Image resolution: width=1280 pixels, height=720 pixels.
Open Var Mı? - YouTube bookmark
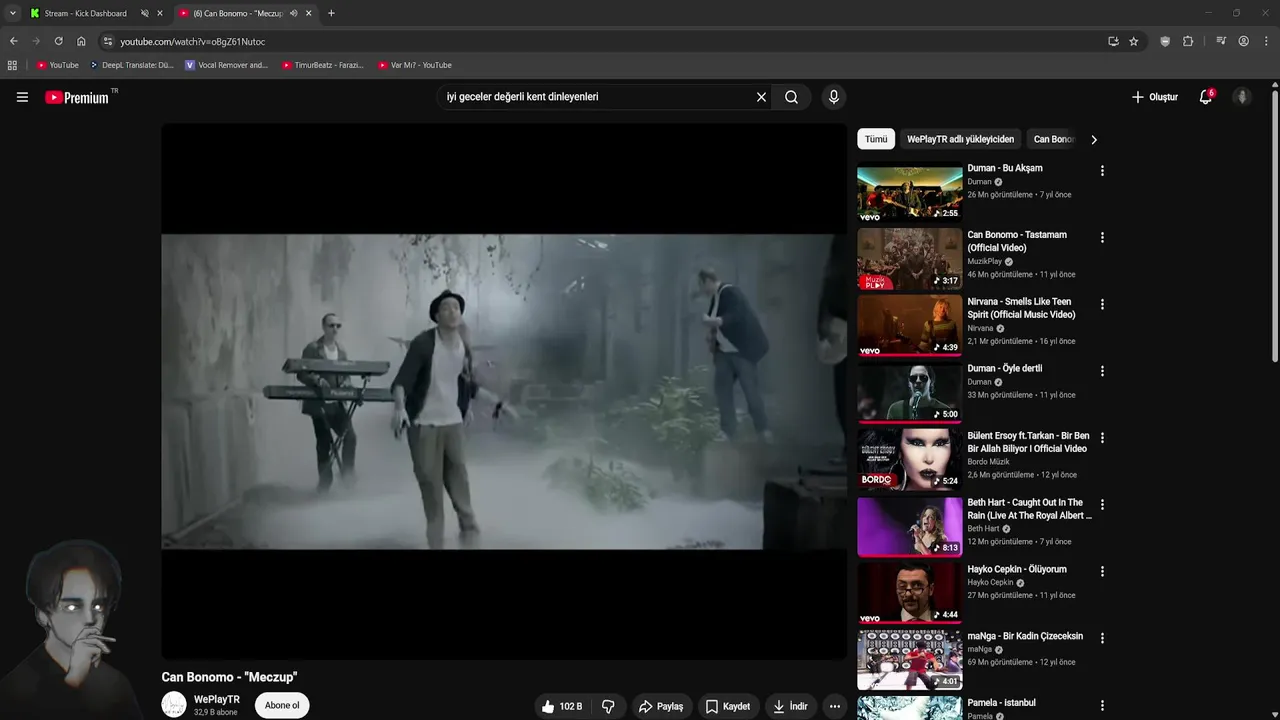point(414,65)
